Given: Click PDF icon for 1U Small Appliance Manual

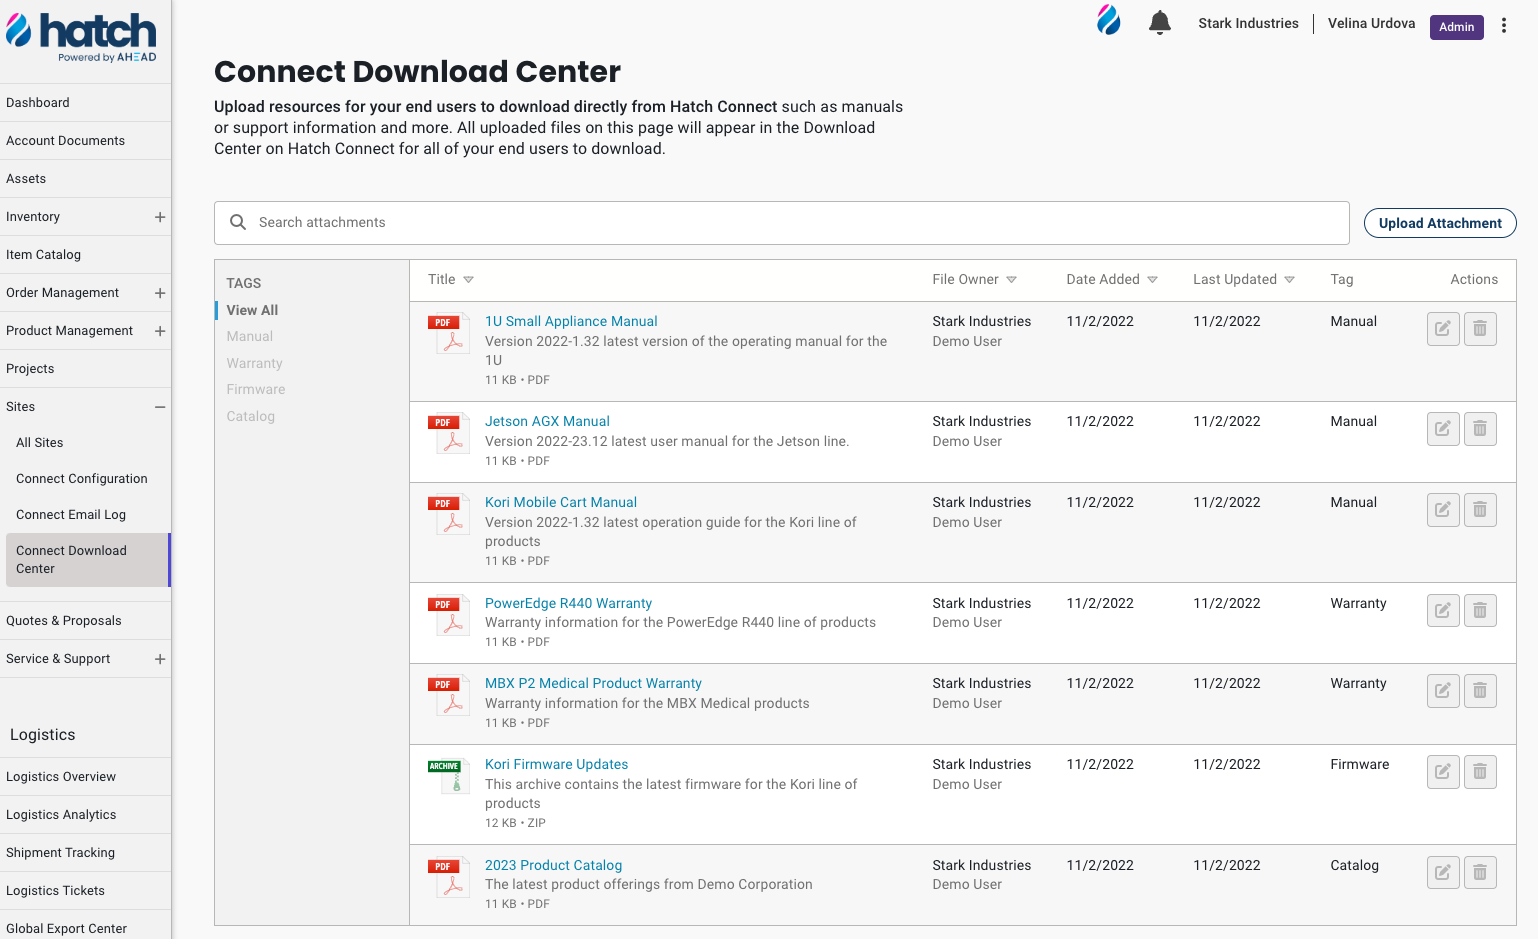Looking at the screenshot, I should (x=448, y=333).
